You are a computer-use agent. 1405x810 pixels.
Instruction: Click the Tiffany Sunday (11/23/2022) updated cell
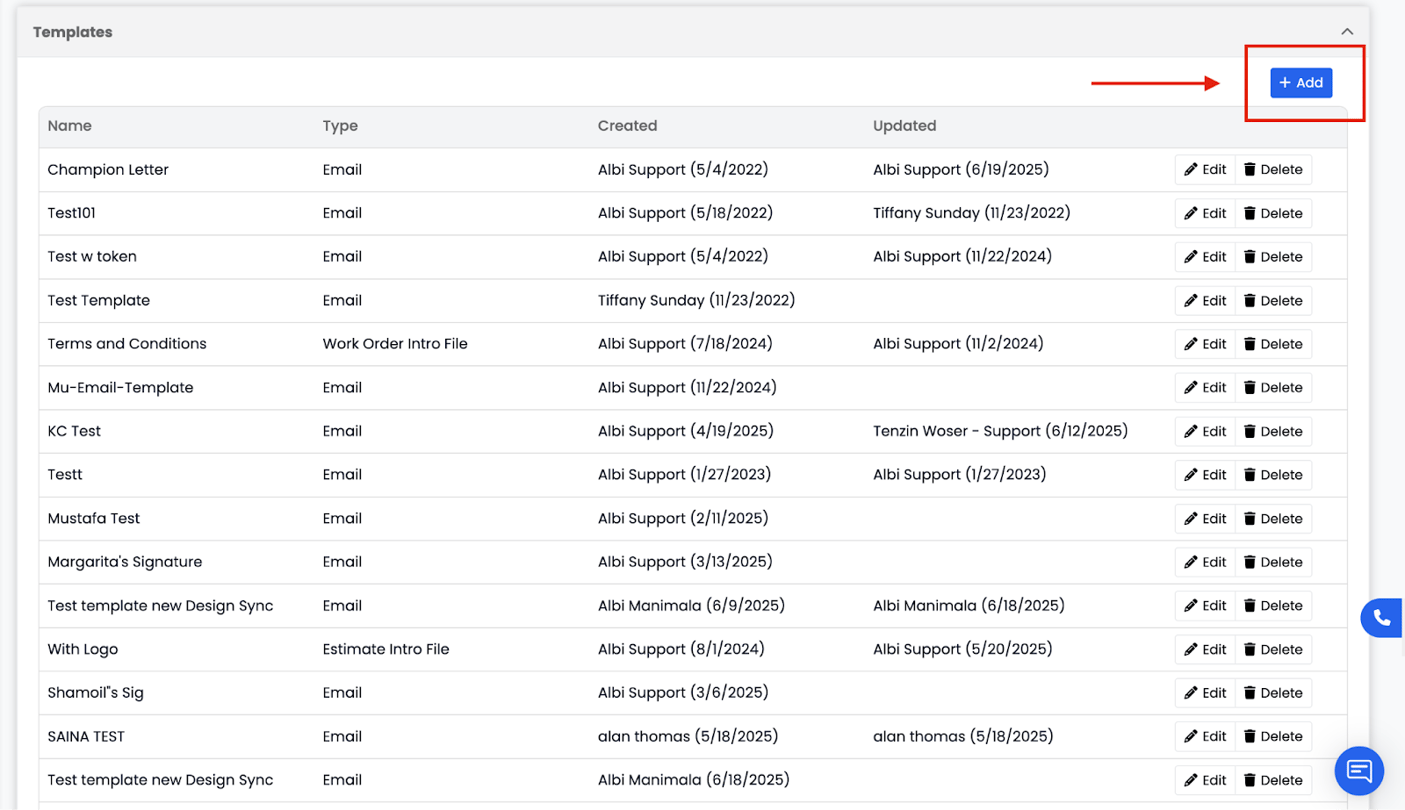pyautogui.click(x=971, y=213)
